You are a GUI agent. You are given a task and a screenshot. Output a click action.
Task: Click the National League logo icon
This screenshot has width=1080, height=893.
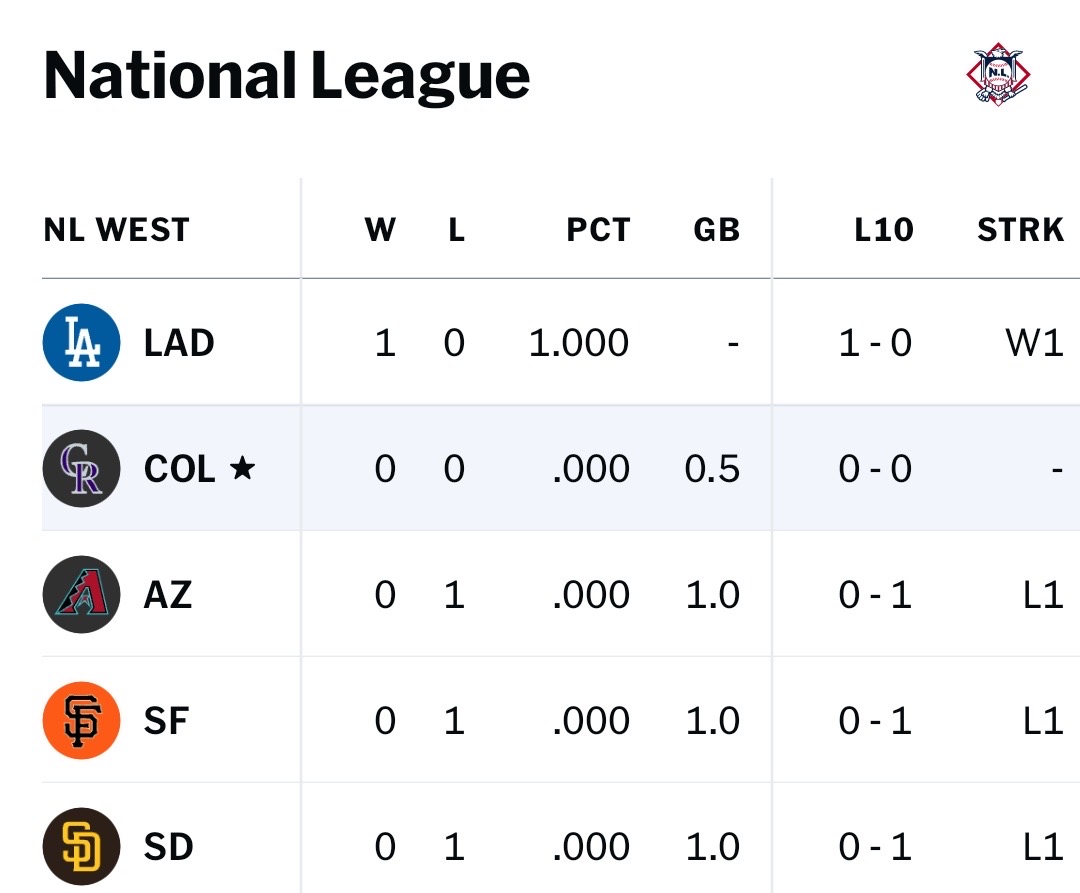pos(997,74)
